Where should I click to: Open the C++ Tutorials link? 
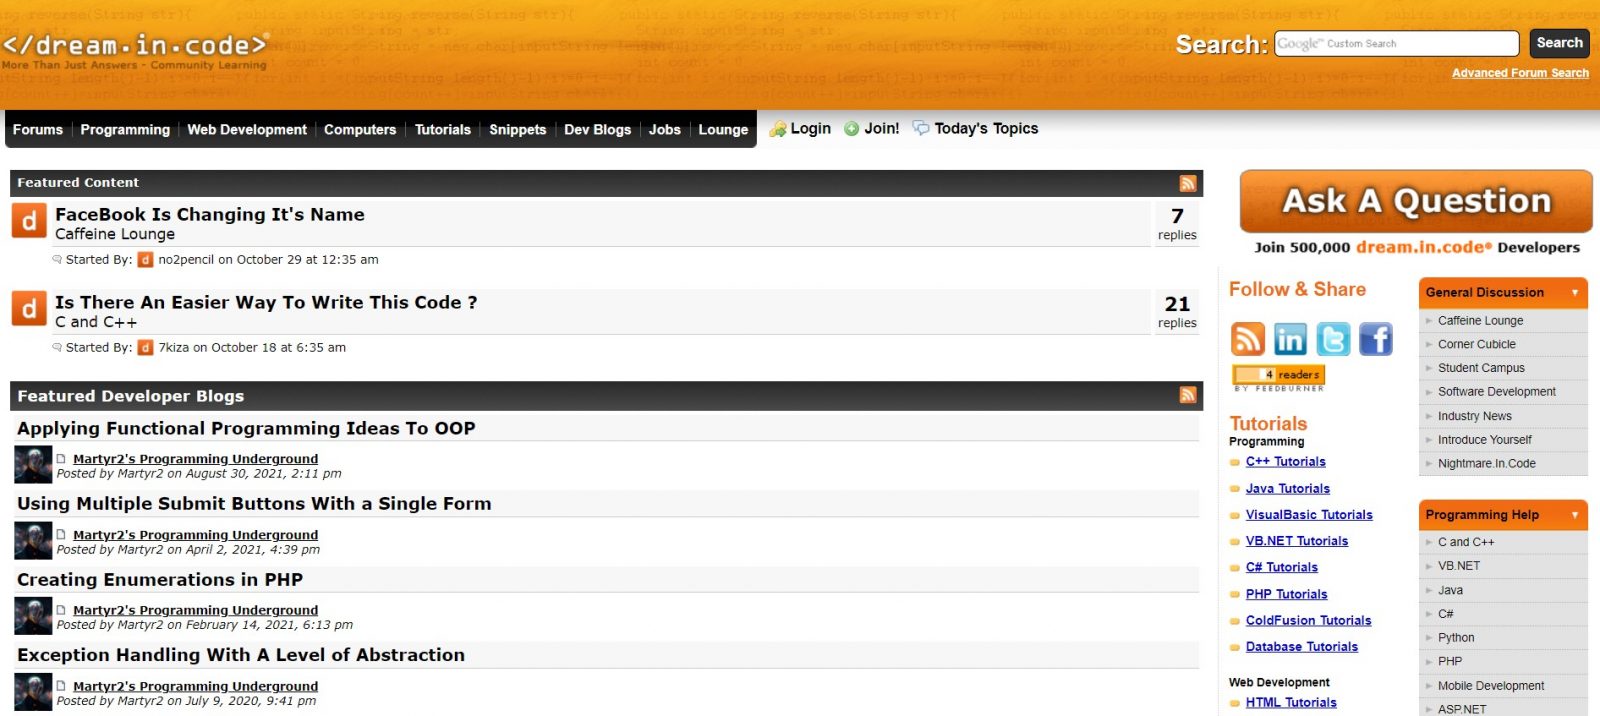point(1285,462)
